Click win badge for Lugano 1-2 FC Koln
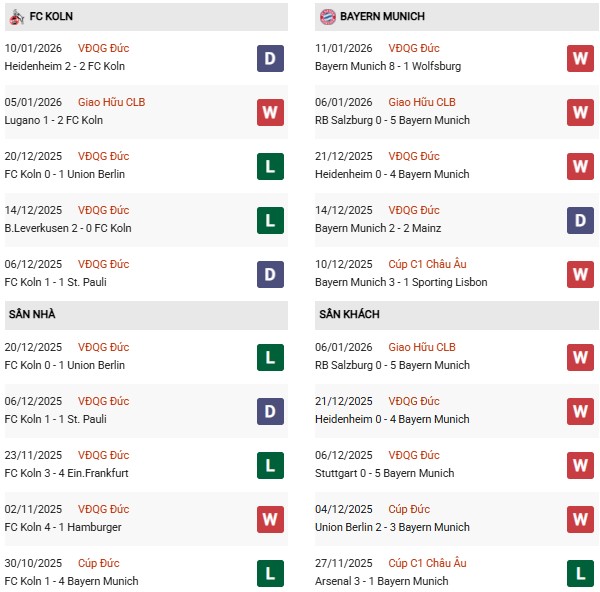The image size is (600, 592). (x=269, y=112)
